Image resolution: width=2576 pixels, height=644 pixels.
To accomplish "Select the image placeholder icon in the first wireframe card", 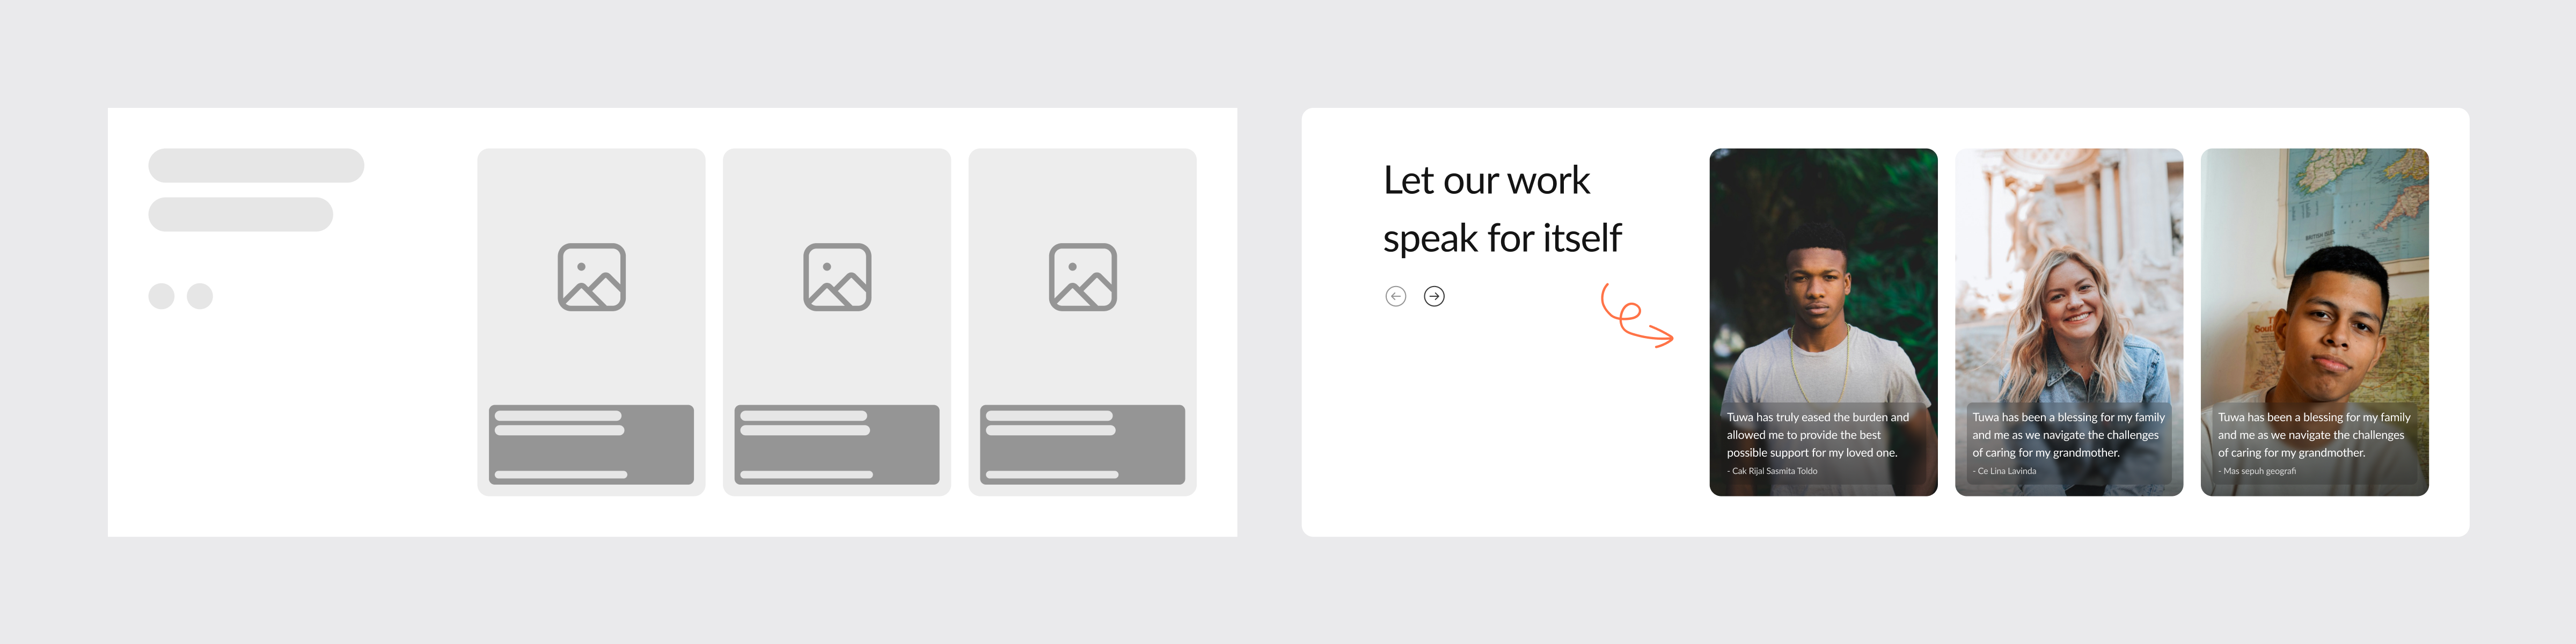I will (591, 277).
